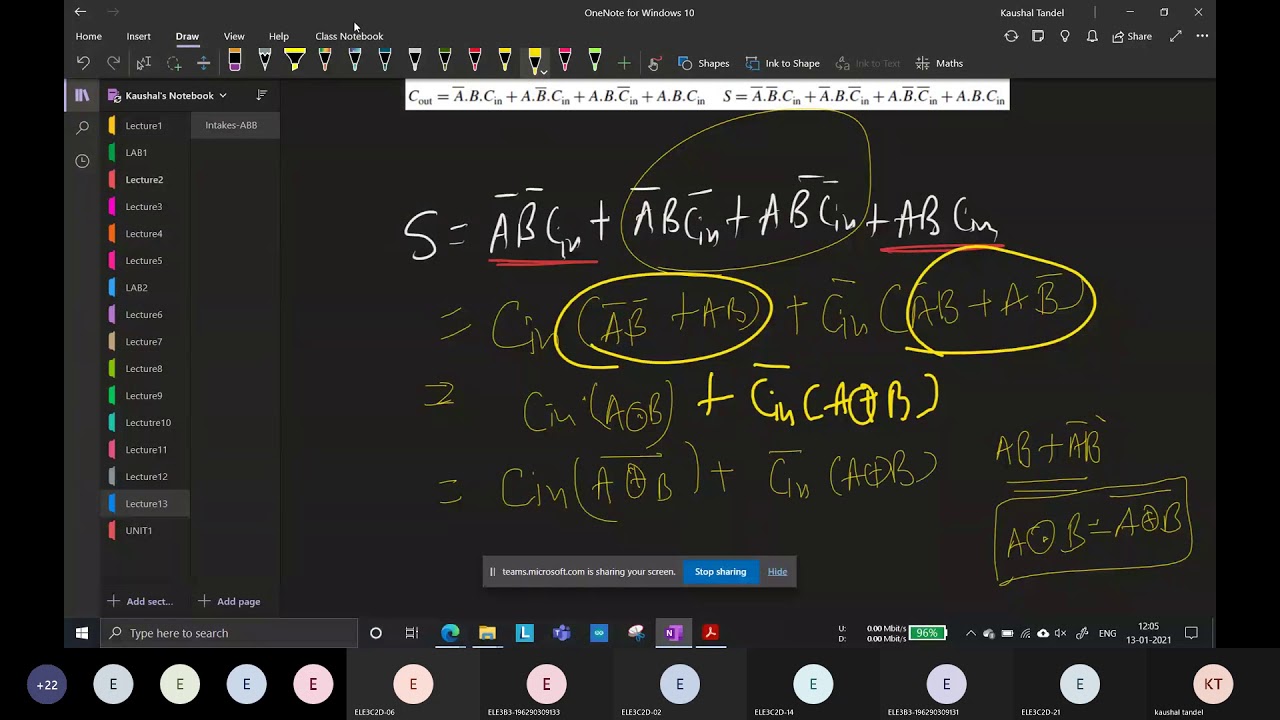Toggle Draw with Touch mode
Viewport: 1280px width, 720px height.
tap(654, 63)
